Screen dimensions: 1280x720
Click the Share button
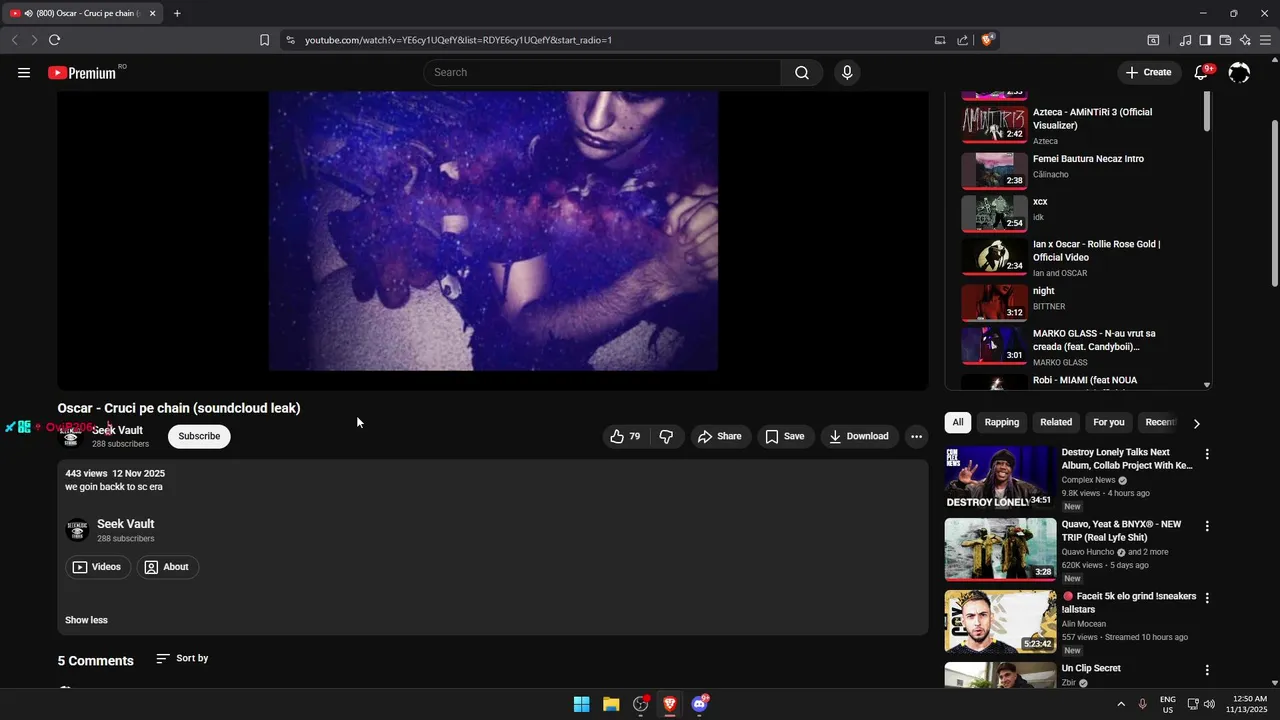click(720, 436)
